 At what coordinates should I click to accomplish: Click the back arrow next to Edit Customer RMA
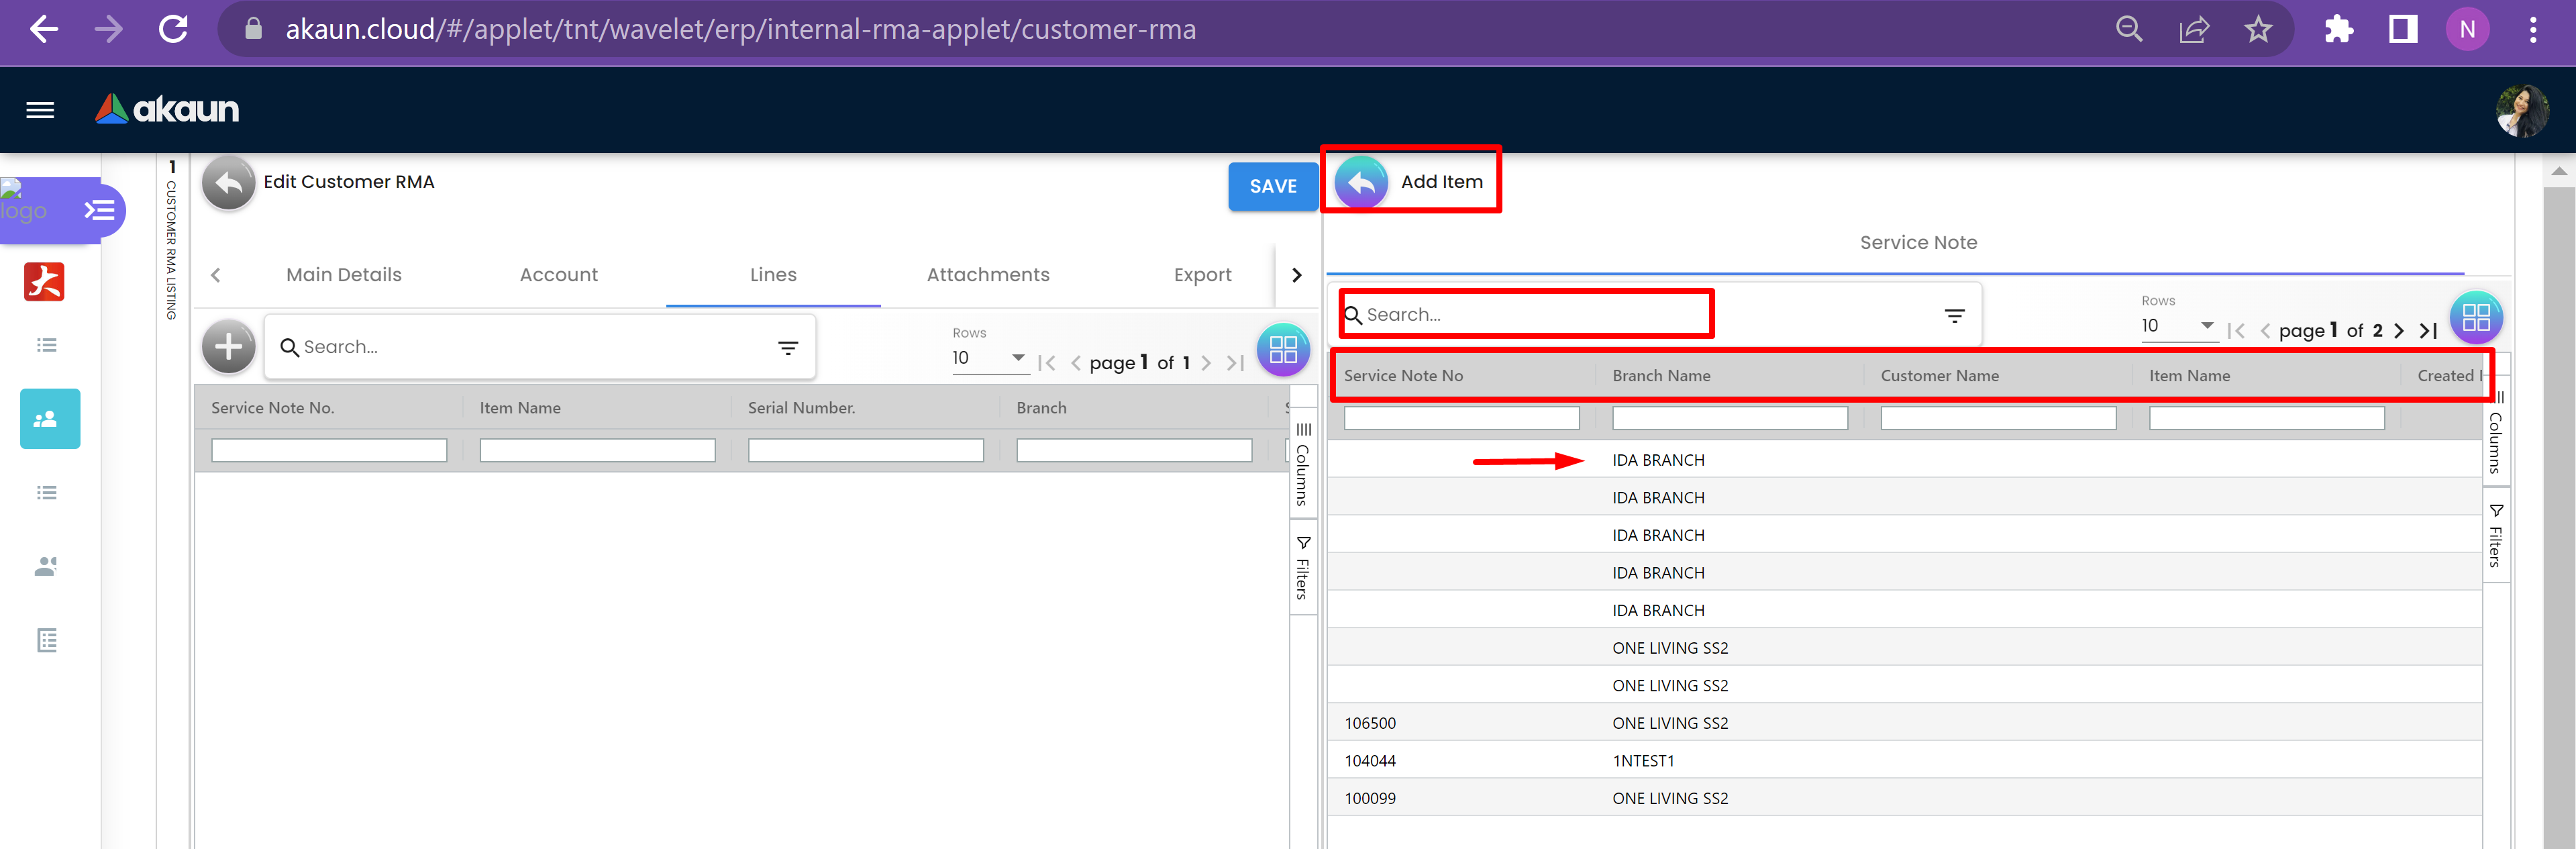(x=228, y=183)
